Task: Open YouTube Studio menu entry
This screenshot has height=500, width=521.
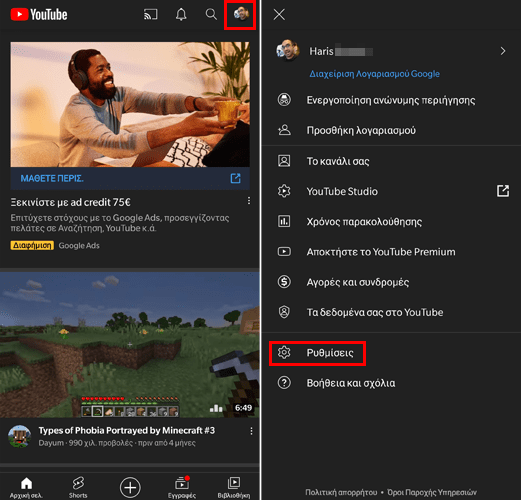Action: (x=342, y=191)
